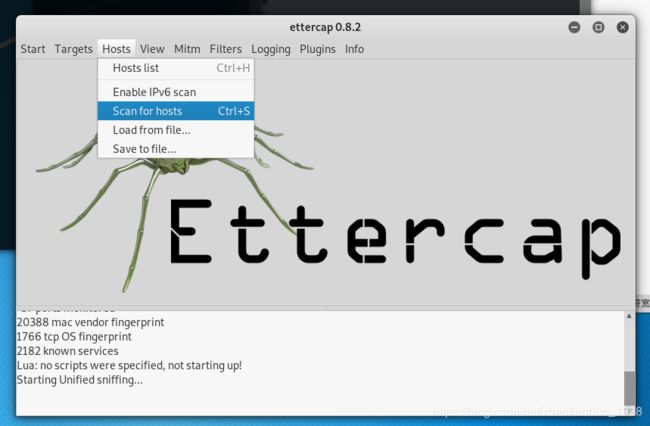650x426 pixels.
Task: Open the View menu
Action: (152, 49)
